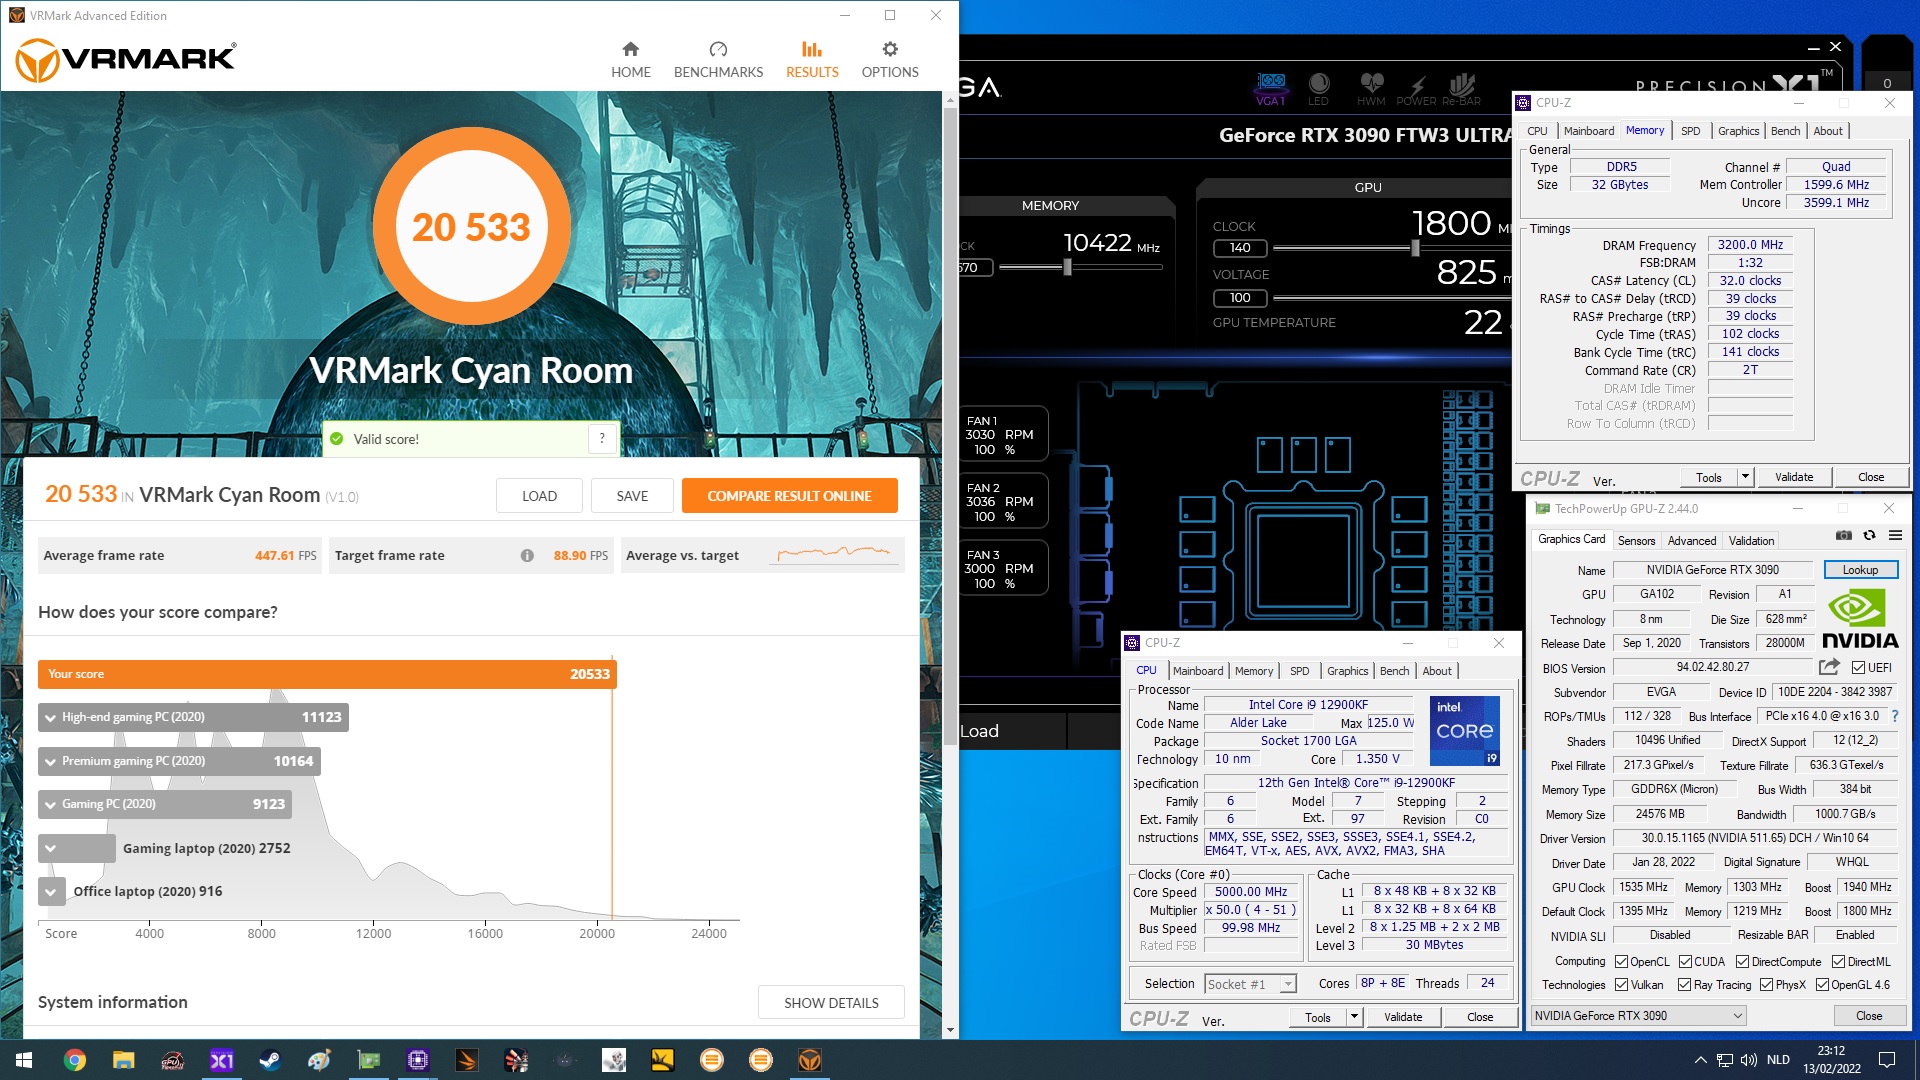The image size is (1920, 1080).
Task: Click the volume icon in the system tray
Action: (1748, 1060)
